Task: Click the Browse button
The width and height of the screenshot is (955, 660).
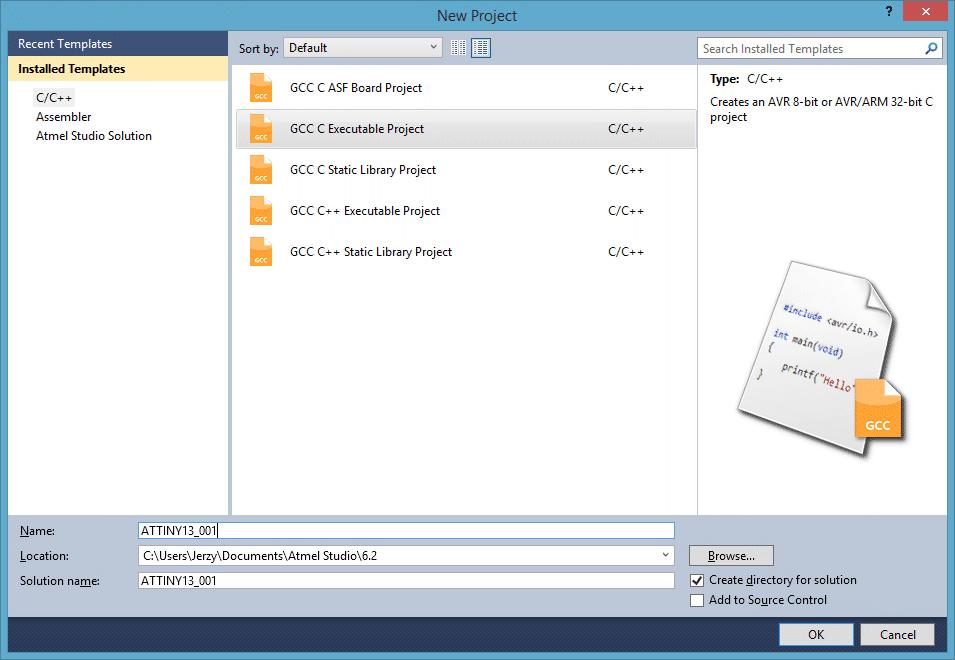Action: (x=731, y=555)
